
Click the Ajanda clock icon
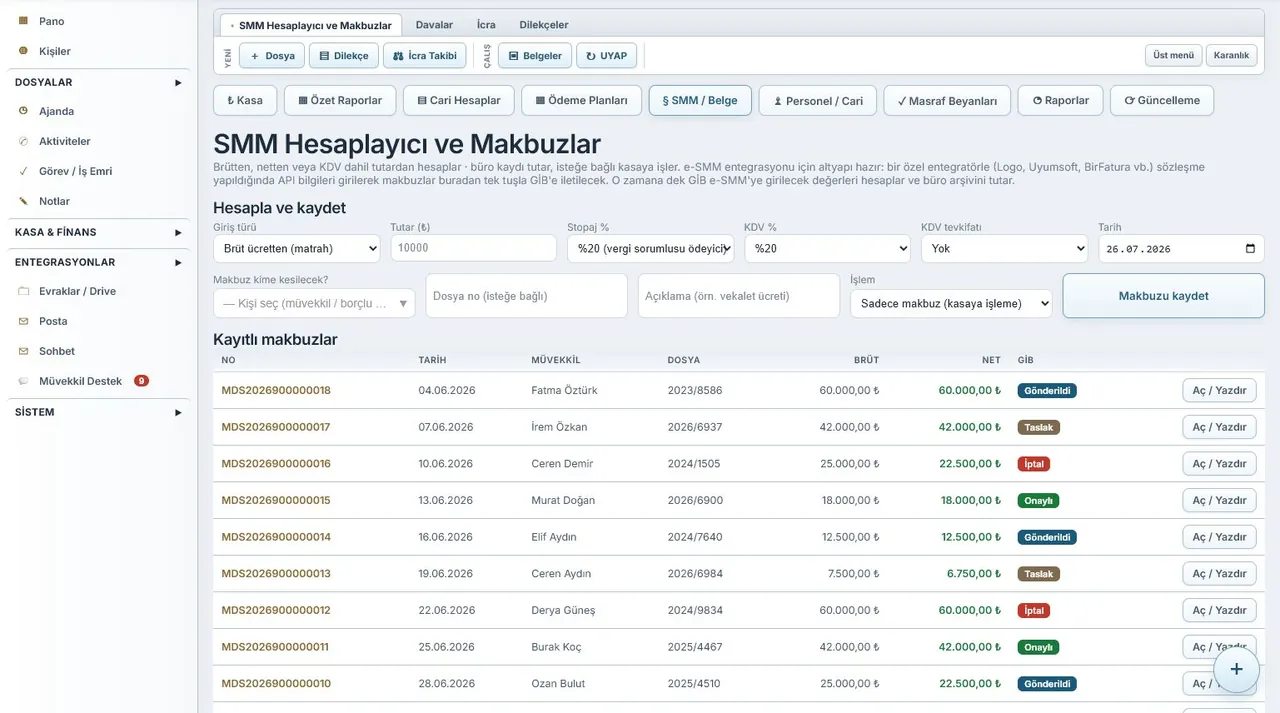pos(24,111)
